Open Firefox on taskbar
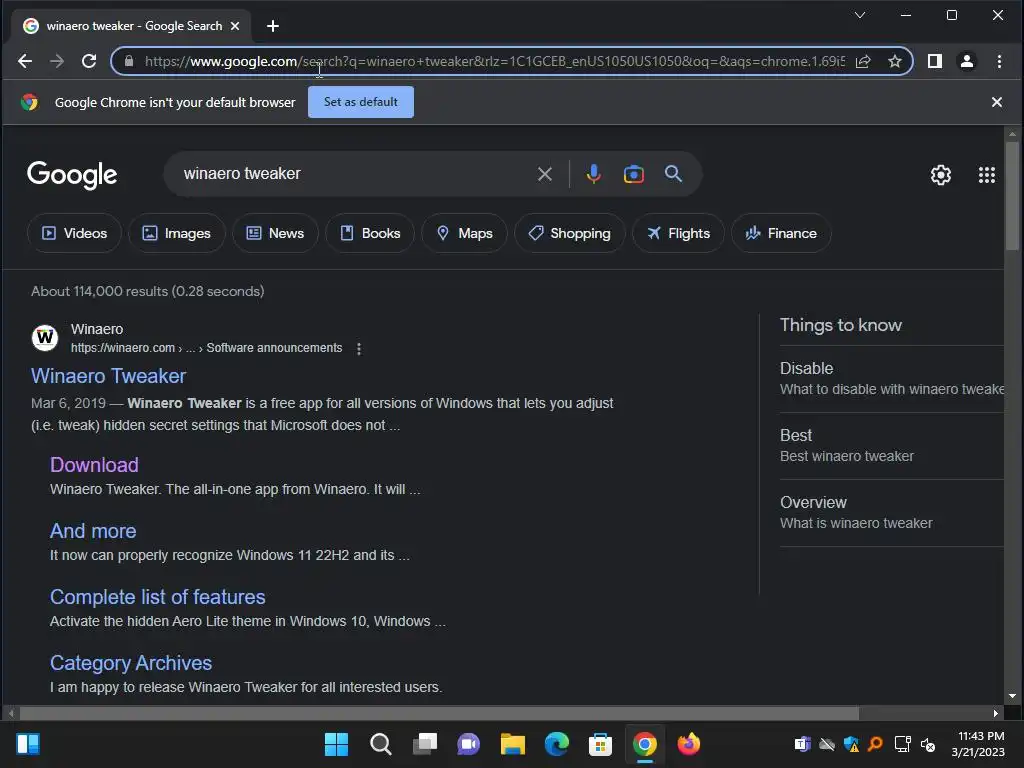Viewport: 1024px width, 768px height. pos(688,744)
